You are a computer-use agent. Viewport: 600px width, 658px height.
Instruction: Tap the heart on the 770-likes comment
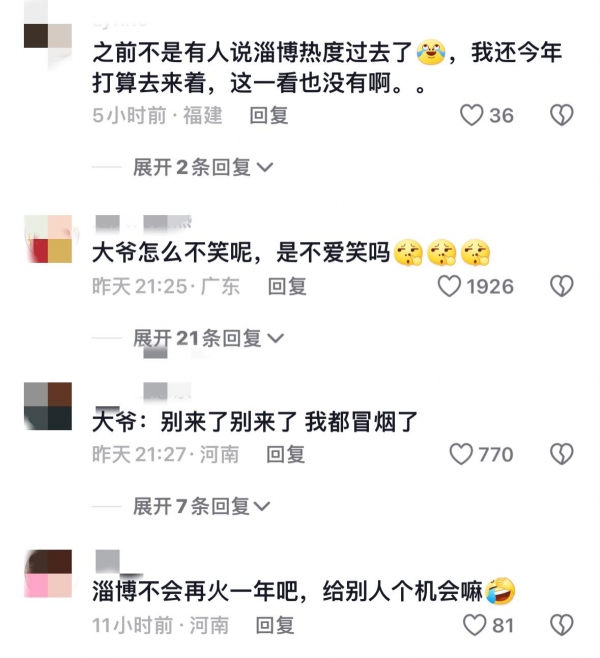[461, 454]
